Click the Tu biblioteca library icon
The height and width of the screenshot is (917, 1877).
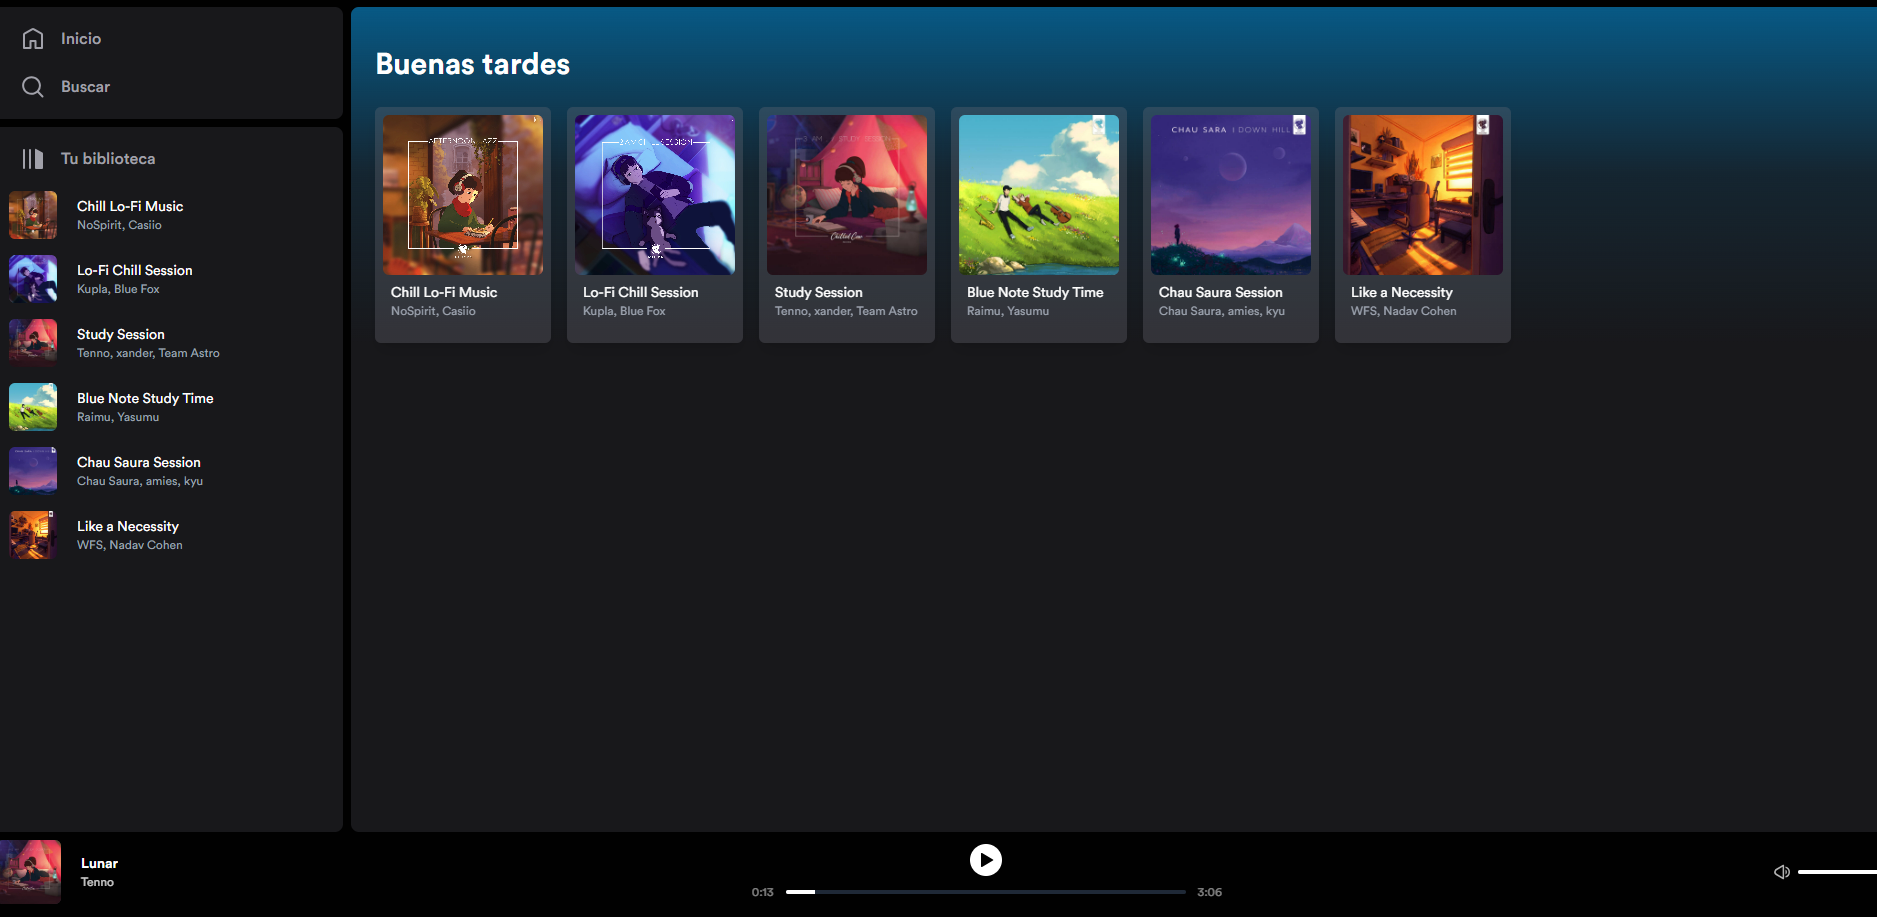point(33,159)
